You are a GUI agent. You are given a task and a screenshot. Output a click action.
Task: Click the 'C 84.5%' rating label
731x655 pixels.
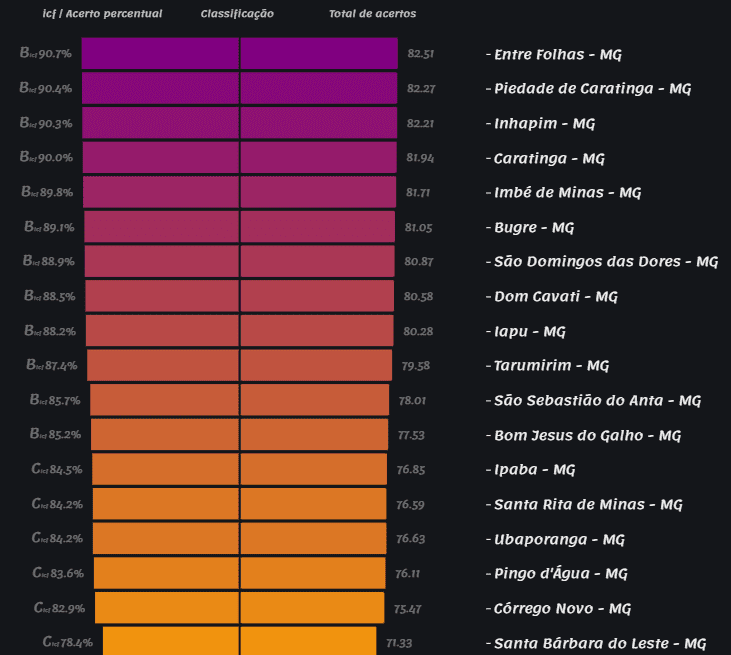pyautogui.click(x=57, y=470)
